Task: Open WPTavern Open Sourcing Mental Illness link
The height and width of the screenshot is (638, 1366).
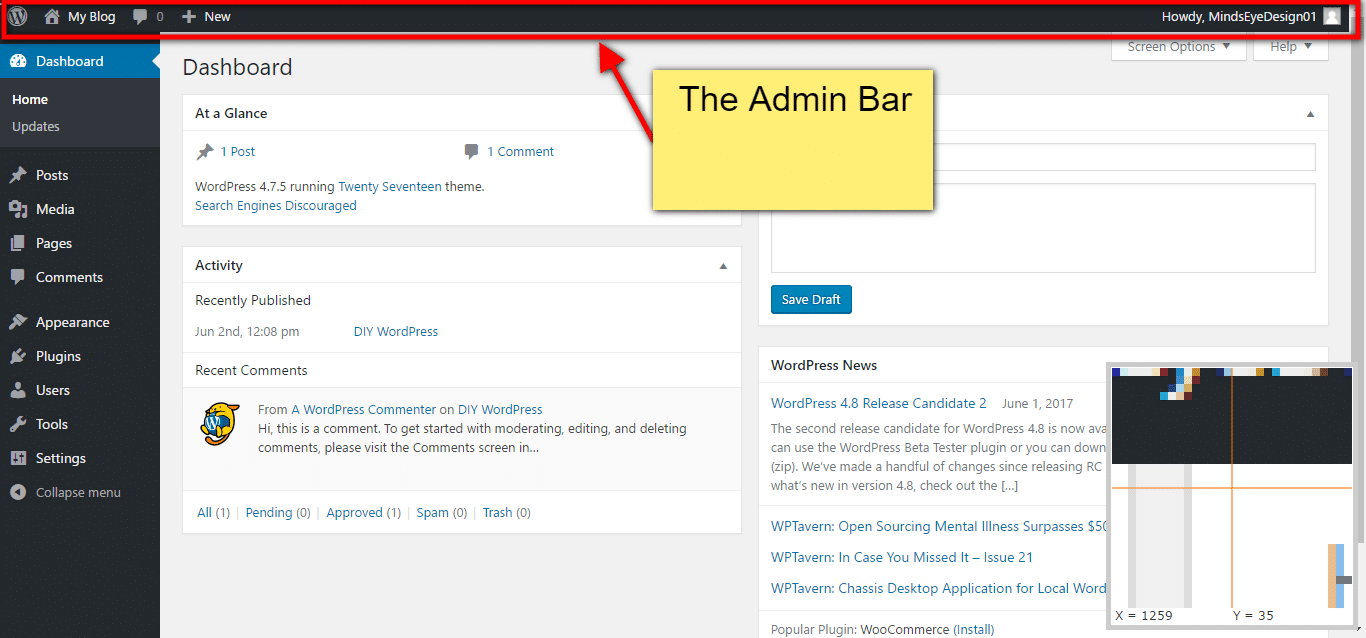Action: point(939,526)
